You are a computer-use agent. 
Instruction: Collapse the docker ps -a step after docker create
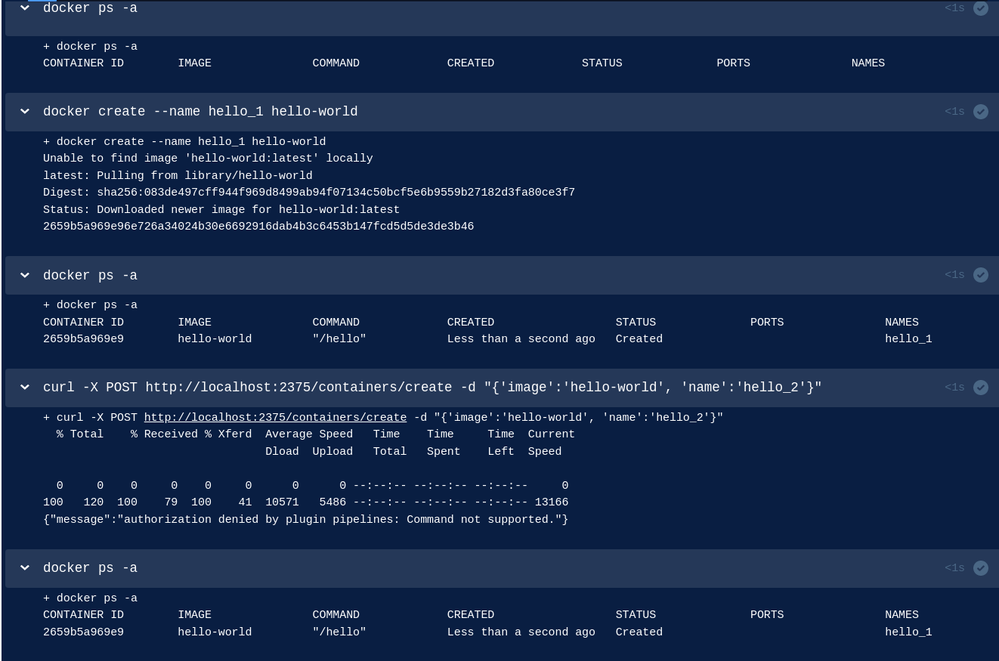point(25,275)
